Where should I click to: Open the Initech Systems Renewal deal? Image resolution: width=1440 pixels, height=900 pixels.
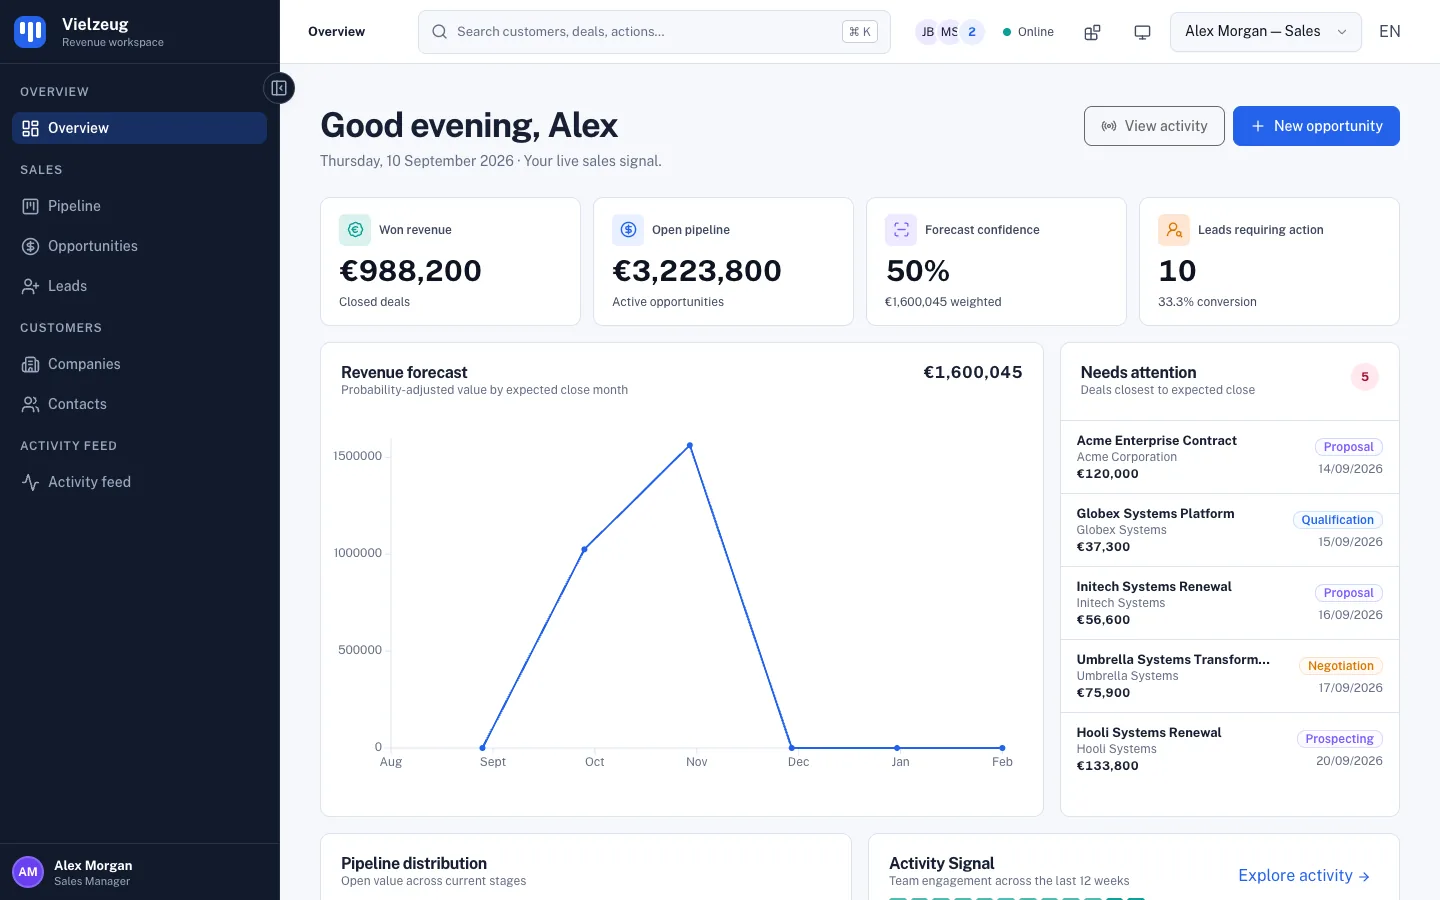point(1230,603)
